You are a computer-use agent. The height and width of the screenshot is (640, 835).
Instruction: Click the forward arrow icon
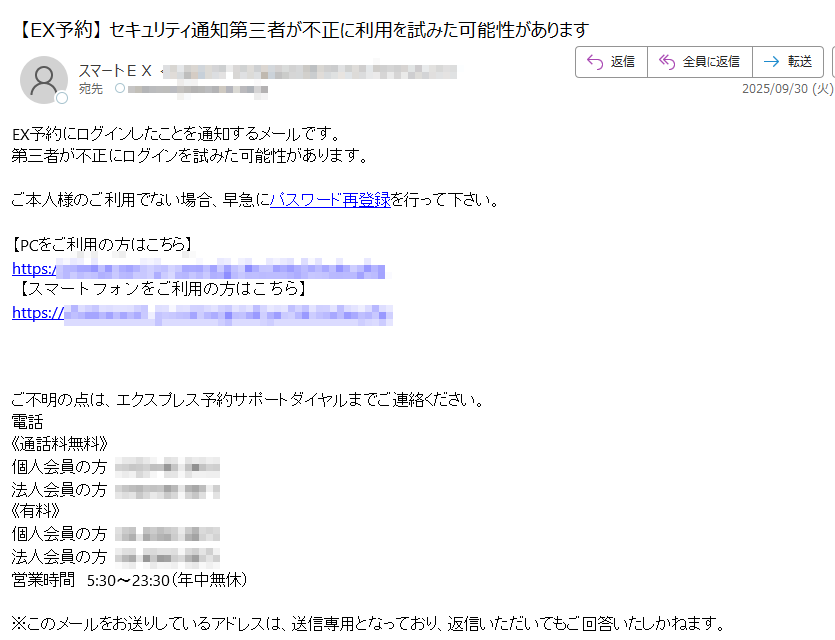coord(771,62)
